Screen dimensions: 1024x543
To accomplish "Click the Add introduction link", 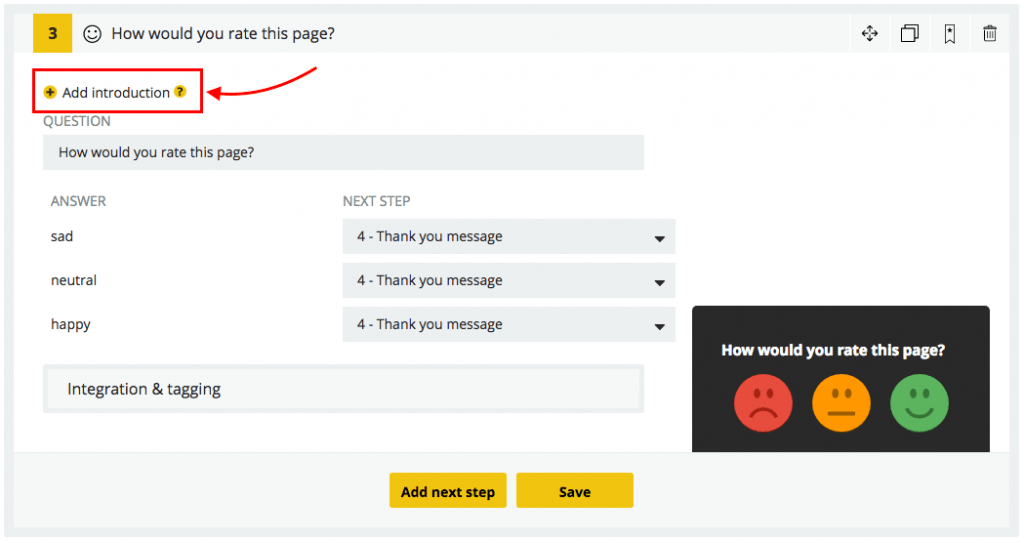I will 116,92.
